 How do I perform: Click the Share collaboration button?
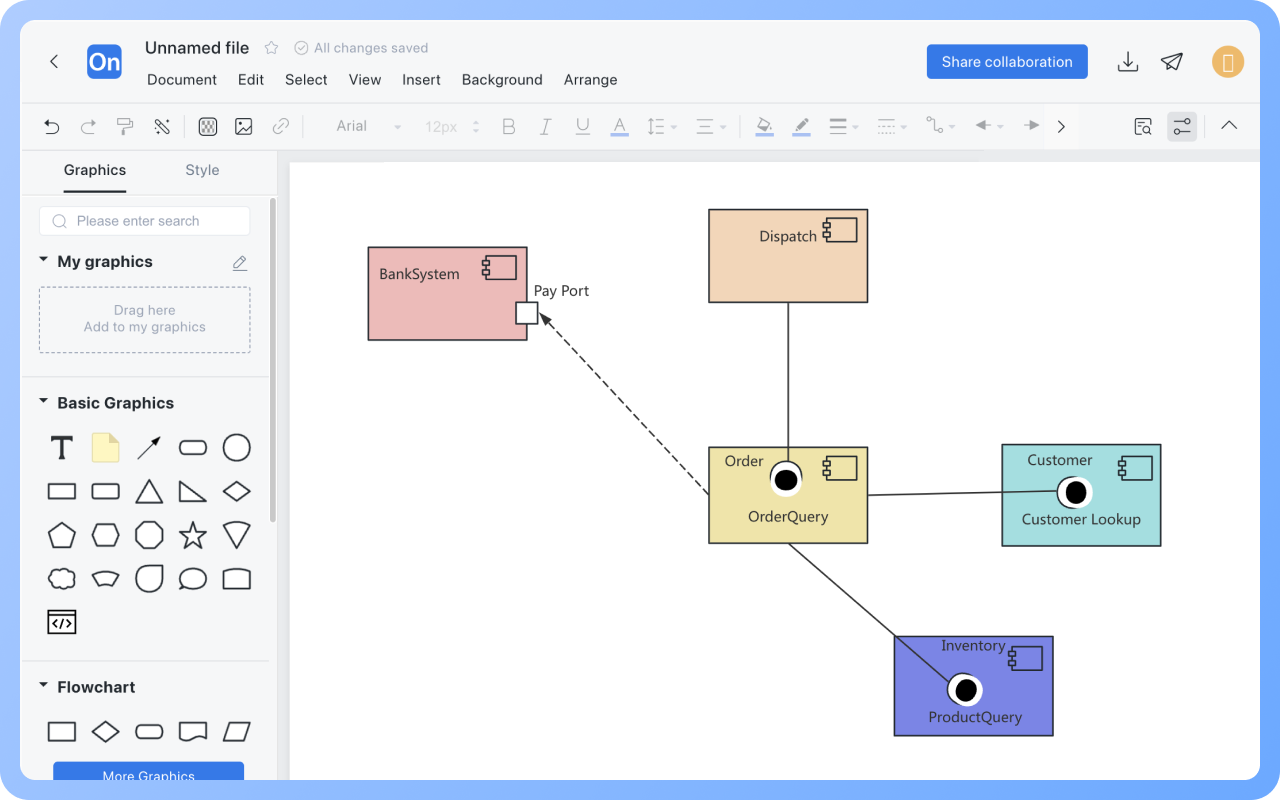[1007, 61]
